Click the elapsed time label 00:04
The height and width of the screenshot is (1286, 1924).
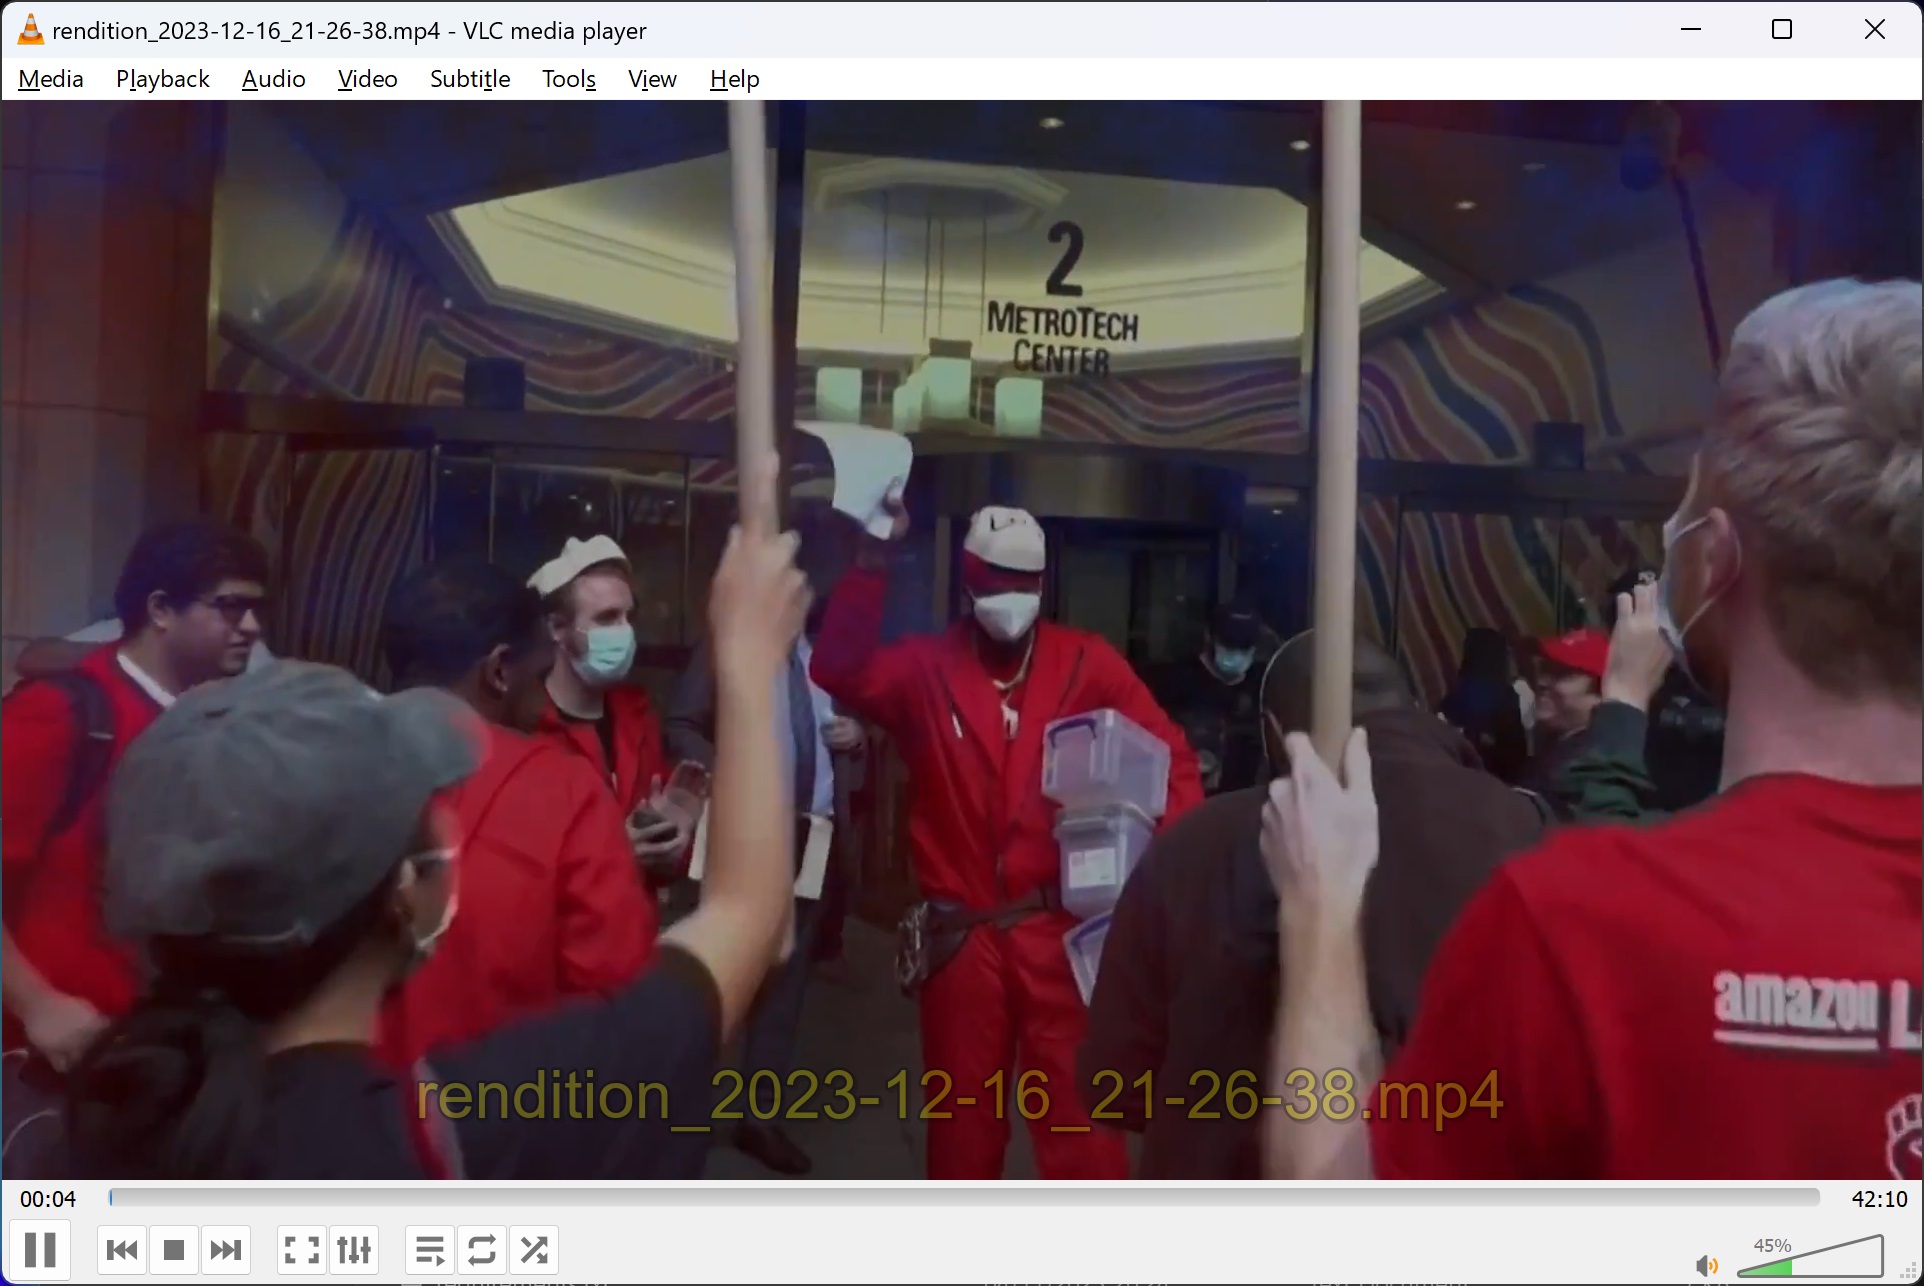click(48, 1199)
